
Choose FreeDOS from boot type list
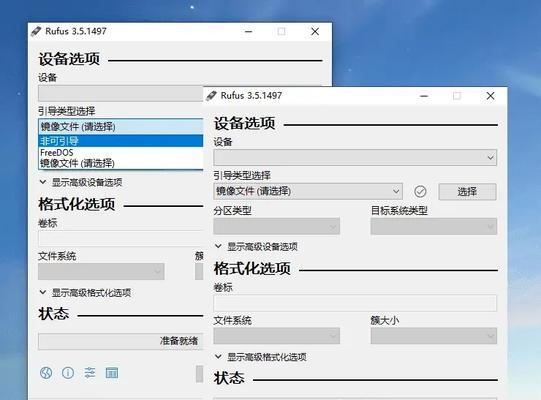pos(121,152)
